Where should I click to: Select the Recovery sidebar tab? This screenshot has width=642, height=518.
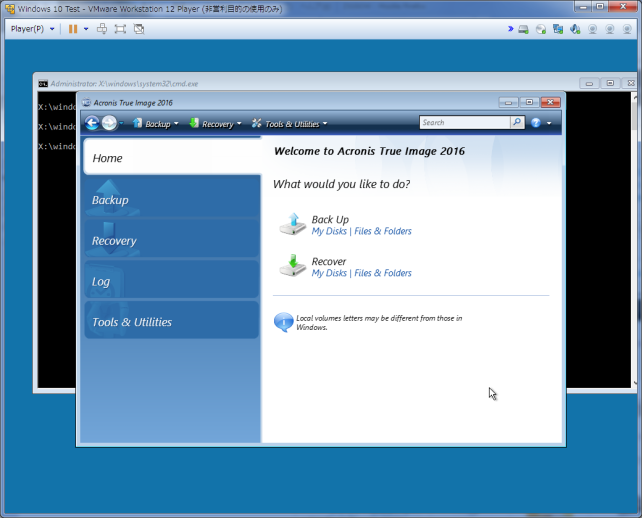pyautogui.click(x=172, y=239)
